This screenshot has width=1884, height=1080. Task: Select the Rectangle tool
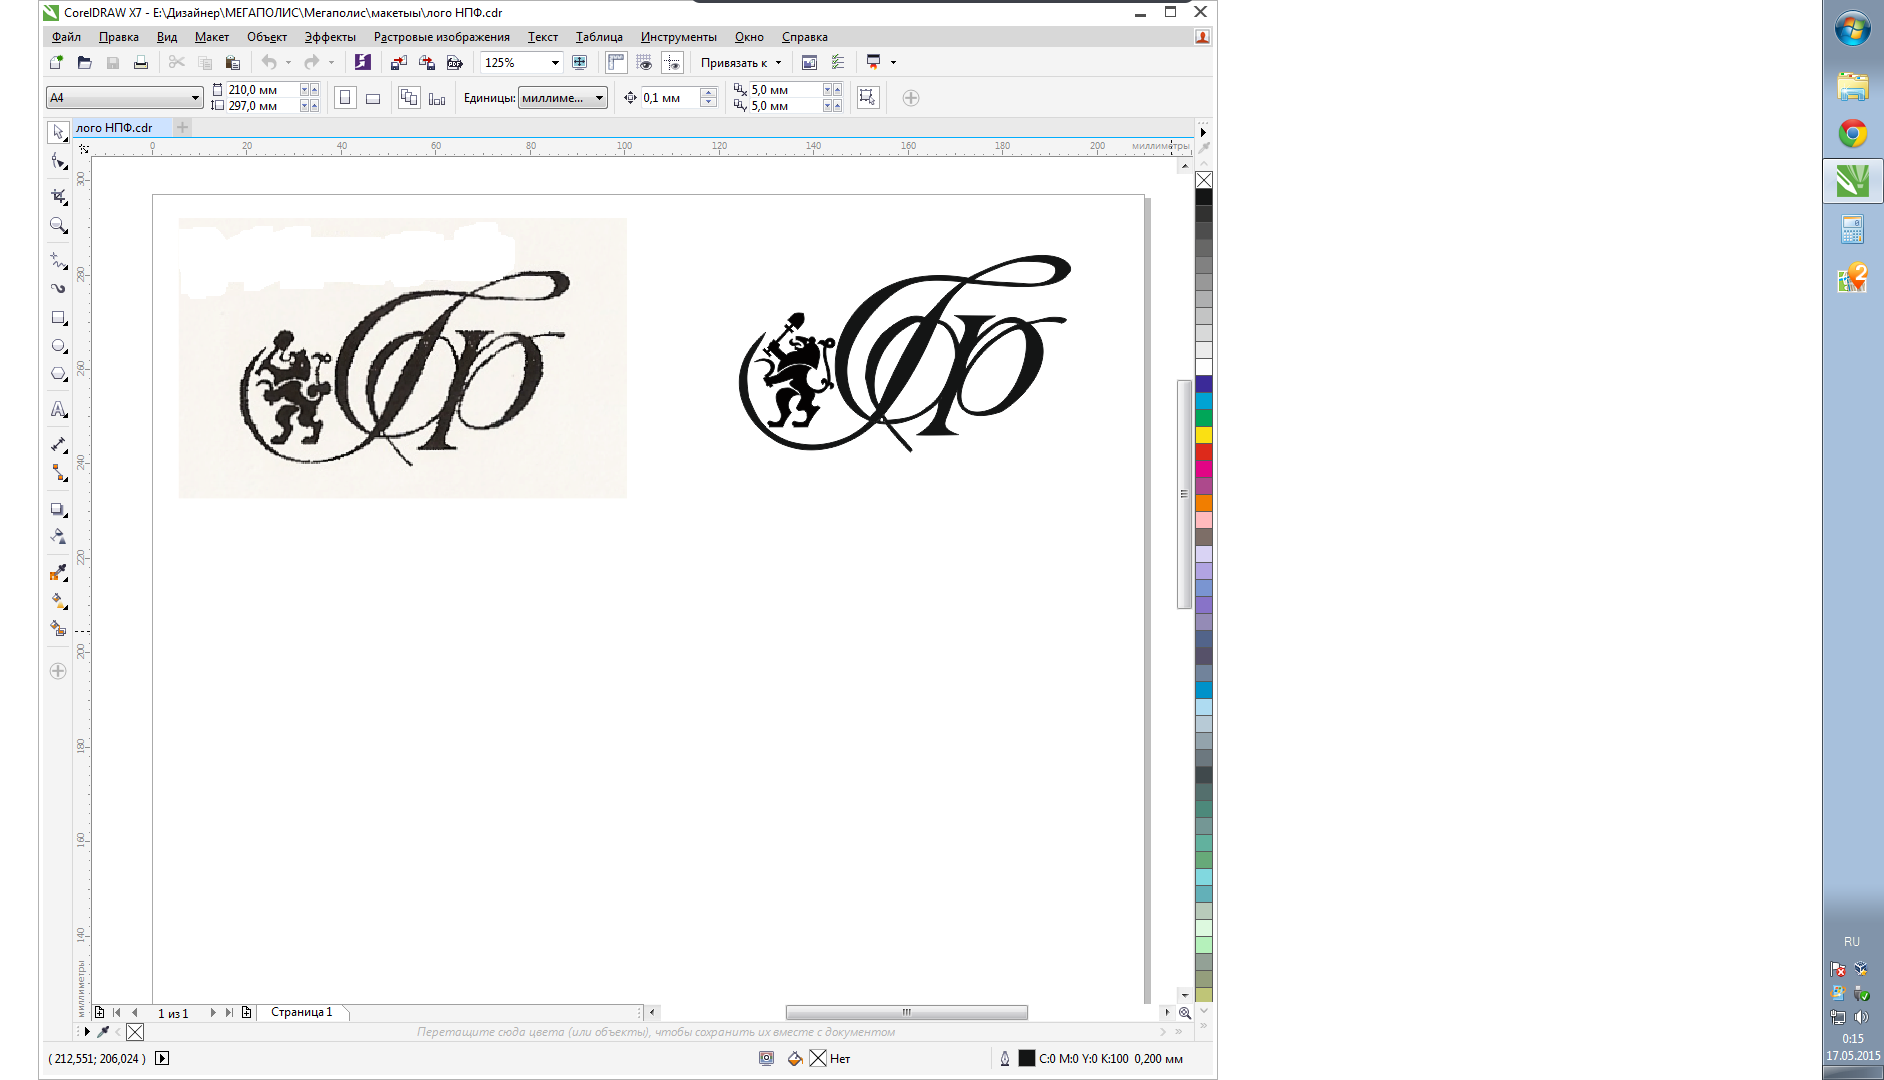point(58,318)
